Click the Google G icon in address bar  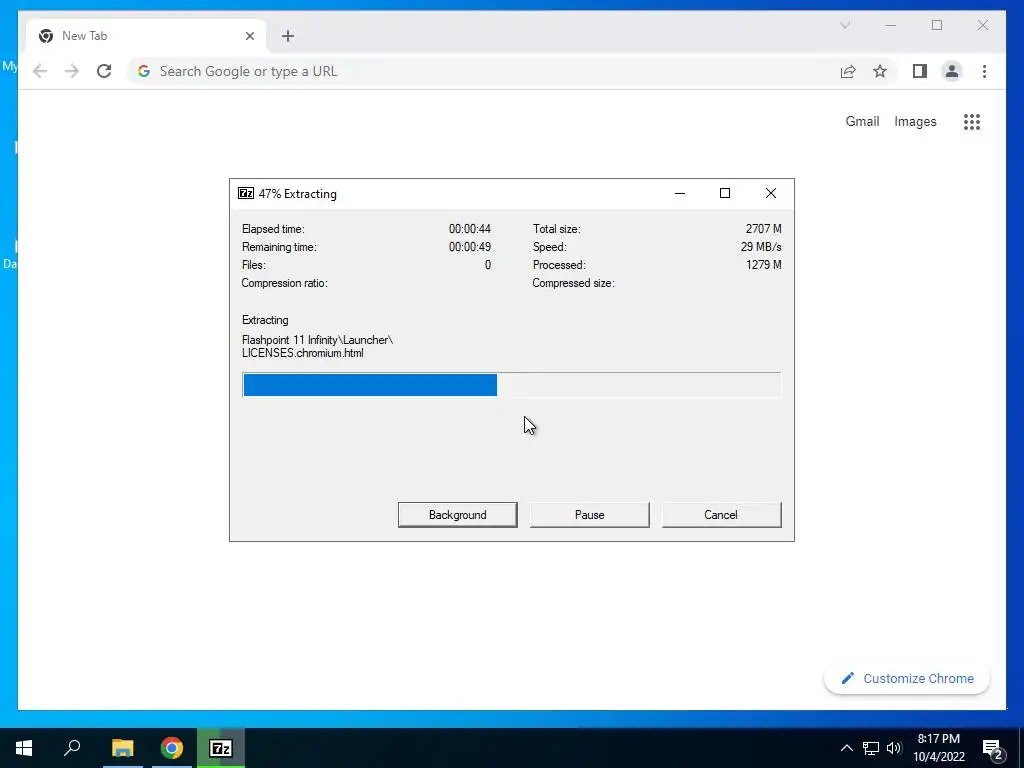pyautogui.click(x=144, y=71)
